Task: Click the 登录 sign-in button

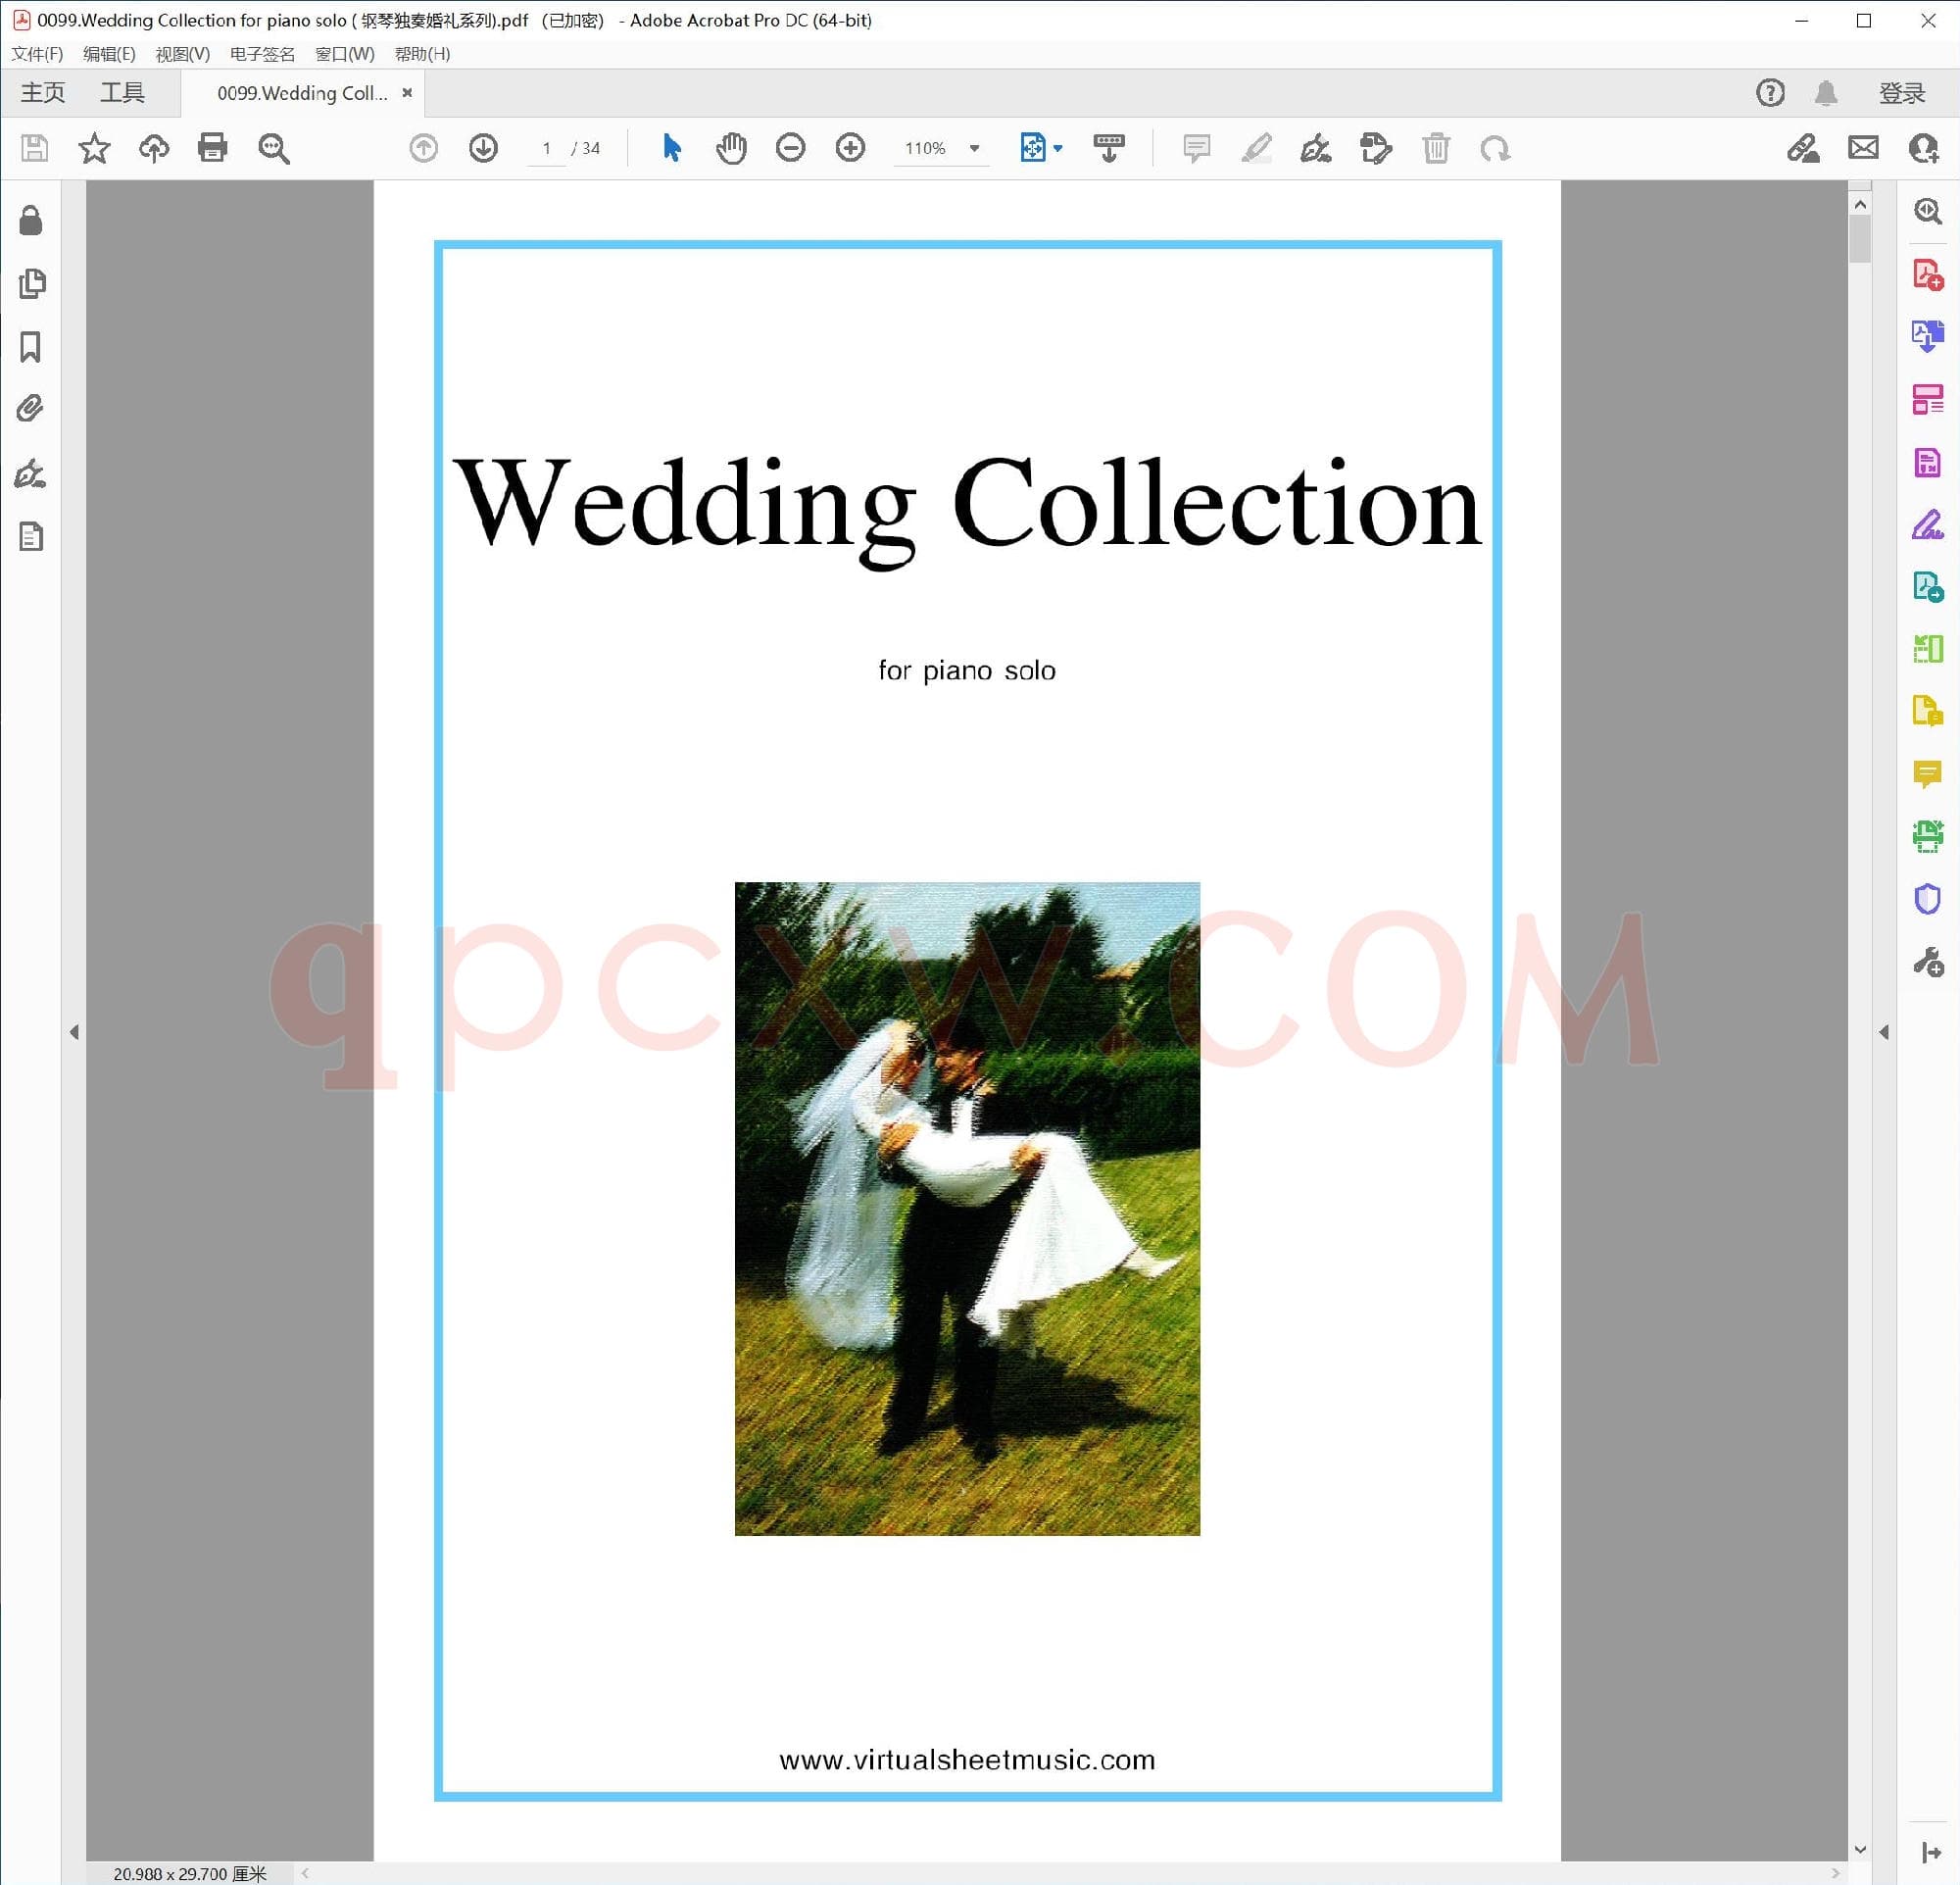Action: (1901, 93)
